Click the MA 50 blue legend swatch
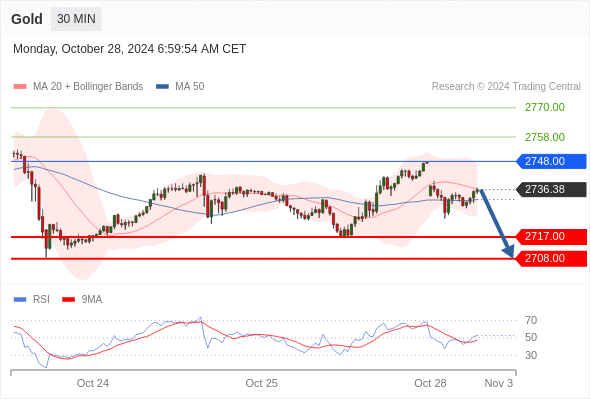Viewport: 590px width, 400px height. pyautogui.click(x=162, y=87)
